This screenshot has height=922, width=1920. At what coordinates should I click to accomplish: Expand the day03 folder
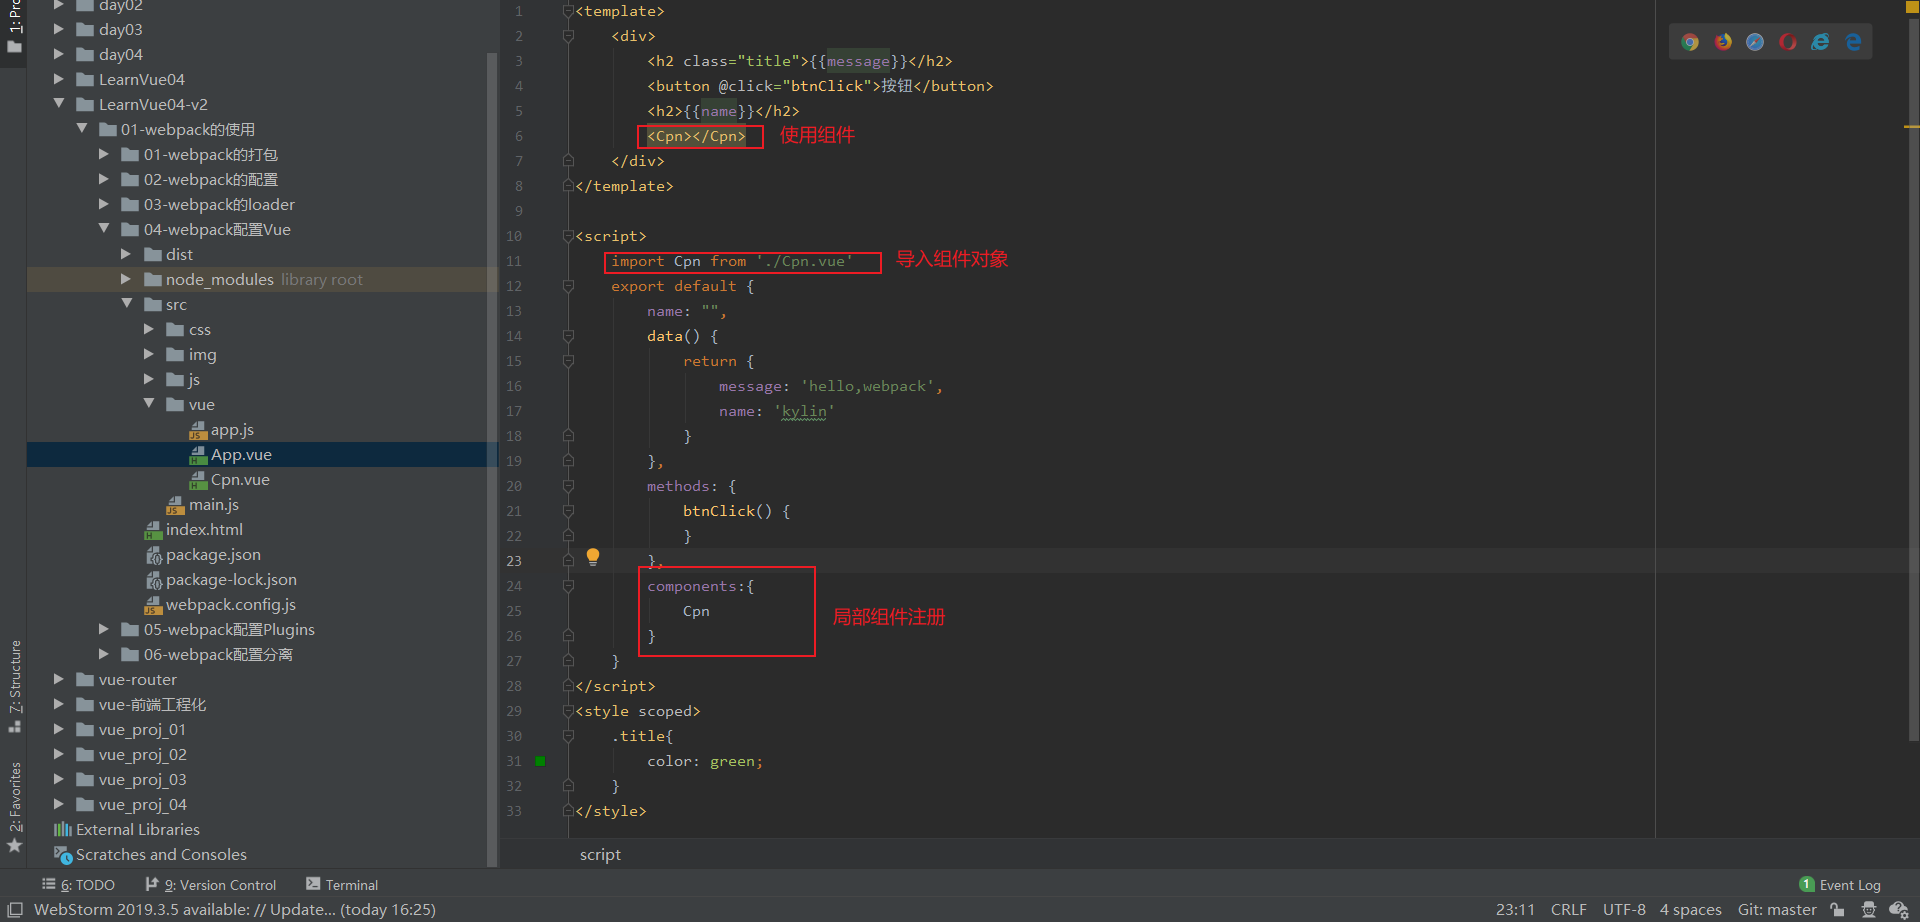(59, 29)
